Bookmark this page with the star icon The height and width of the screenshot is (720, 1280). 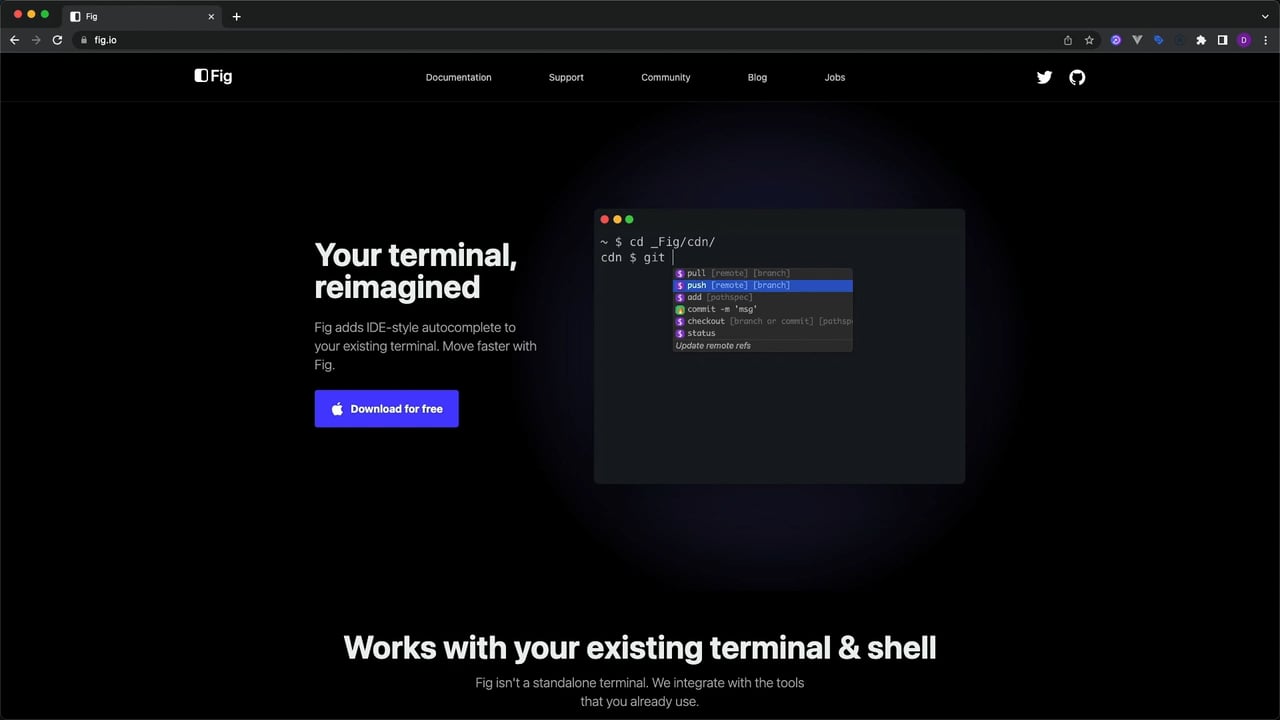pos(1089,40)
